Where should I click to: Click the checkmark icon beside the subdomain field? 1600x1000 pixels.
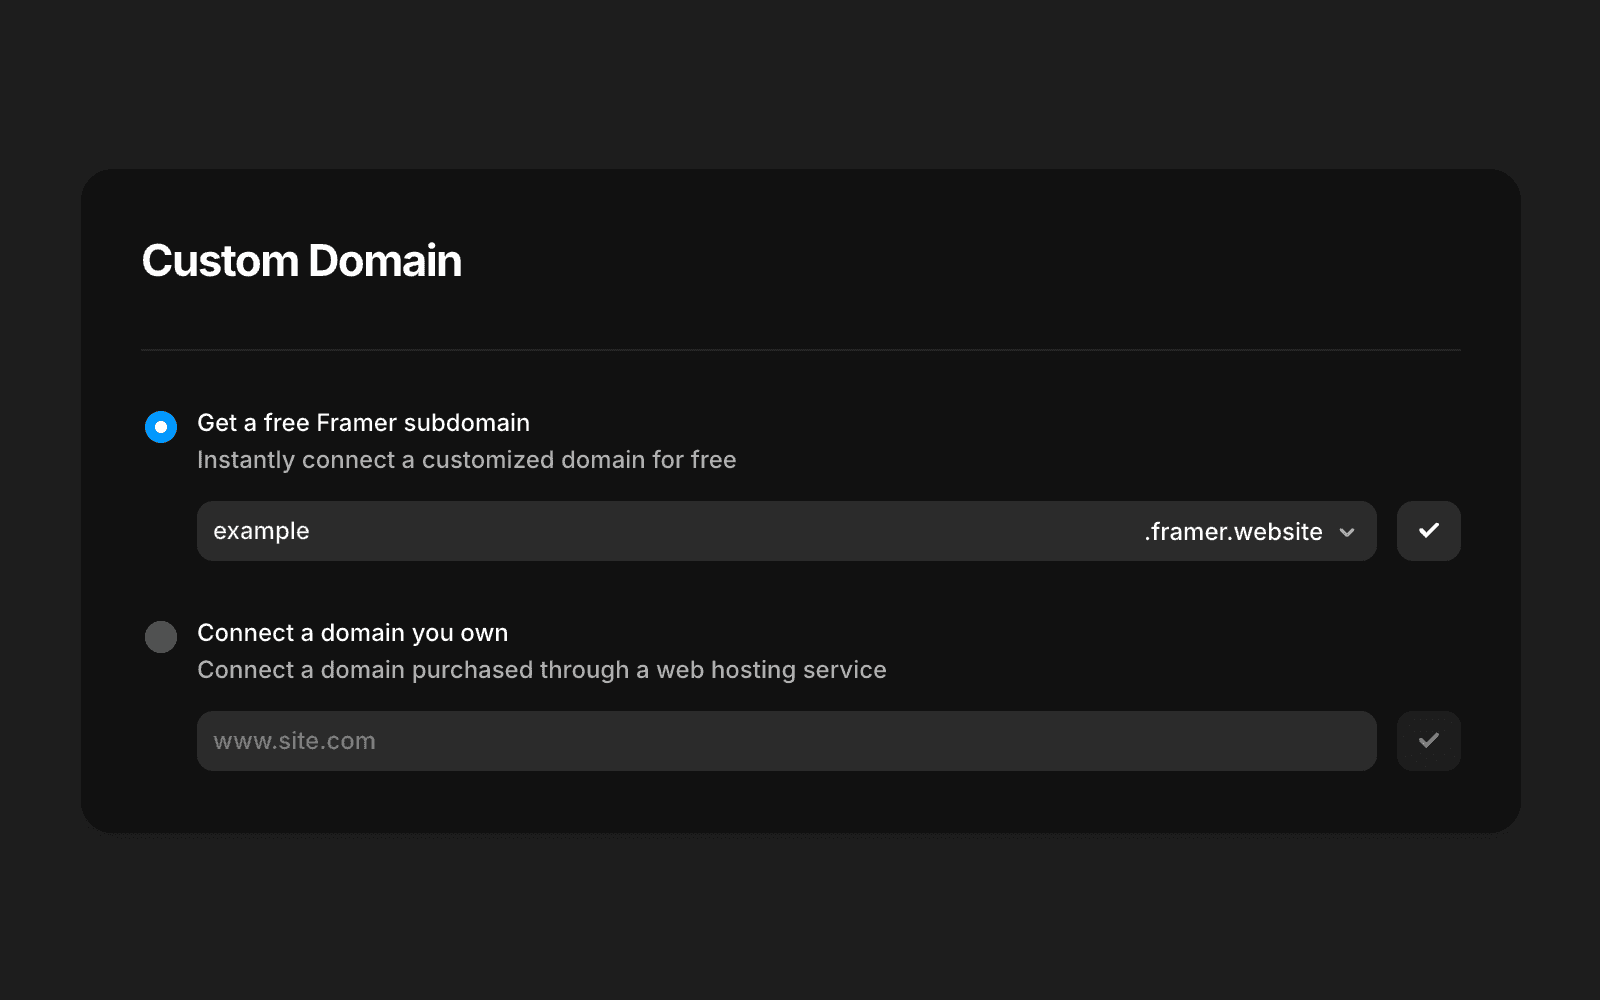[1428, 531]
